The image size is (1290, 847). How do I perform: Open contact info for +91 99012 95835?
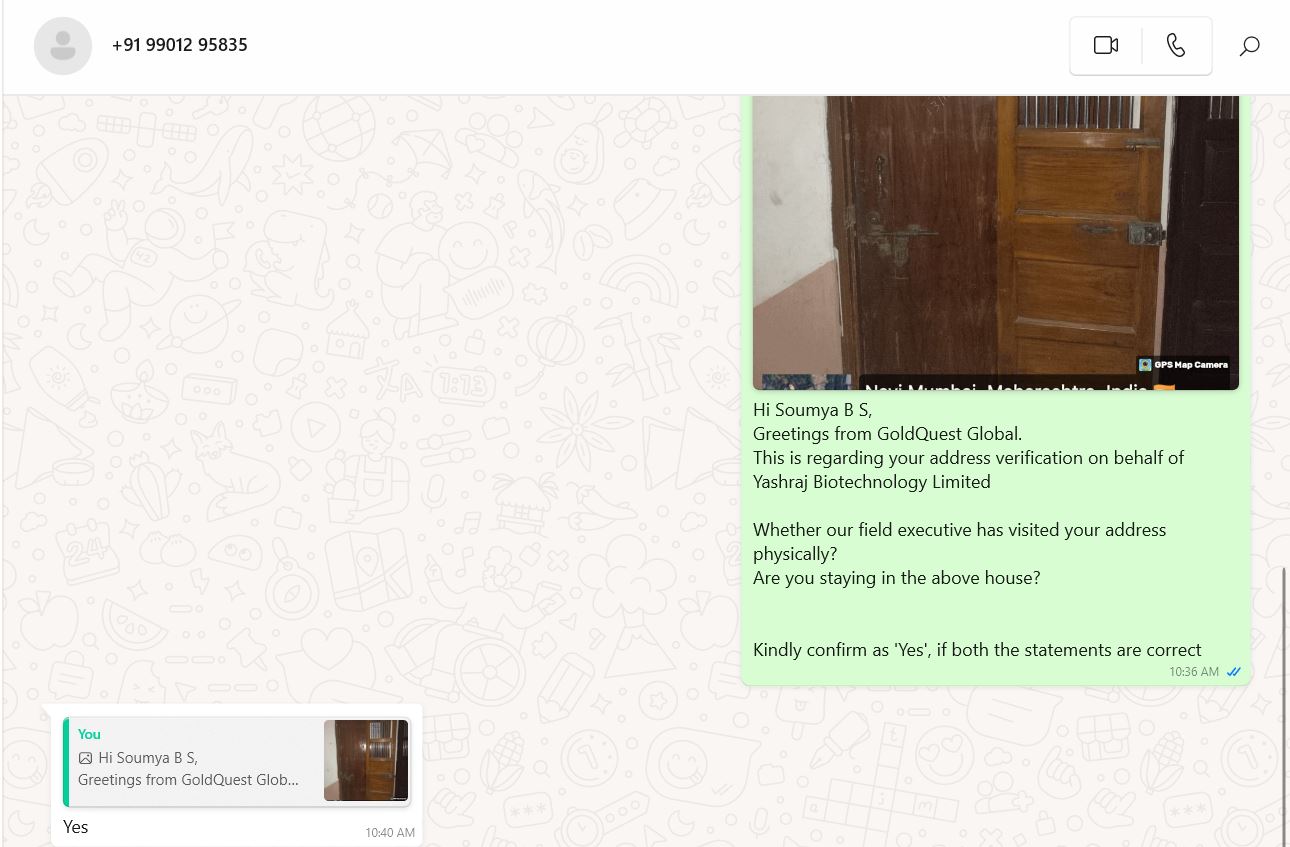pyautogui.click(x=180, y=45)
